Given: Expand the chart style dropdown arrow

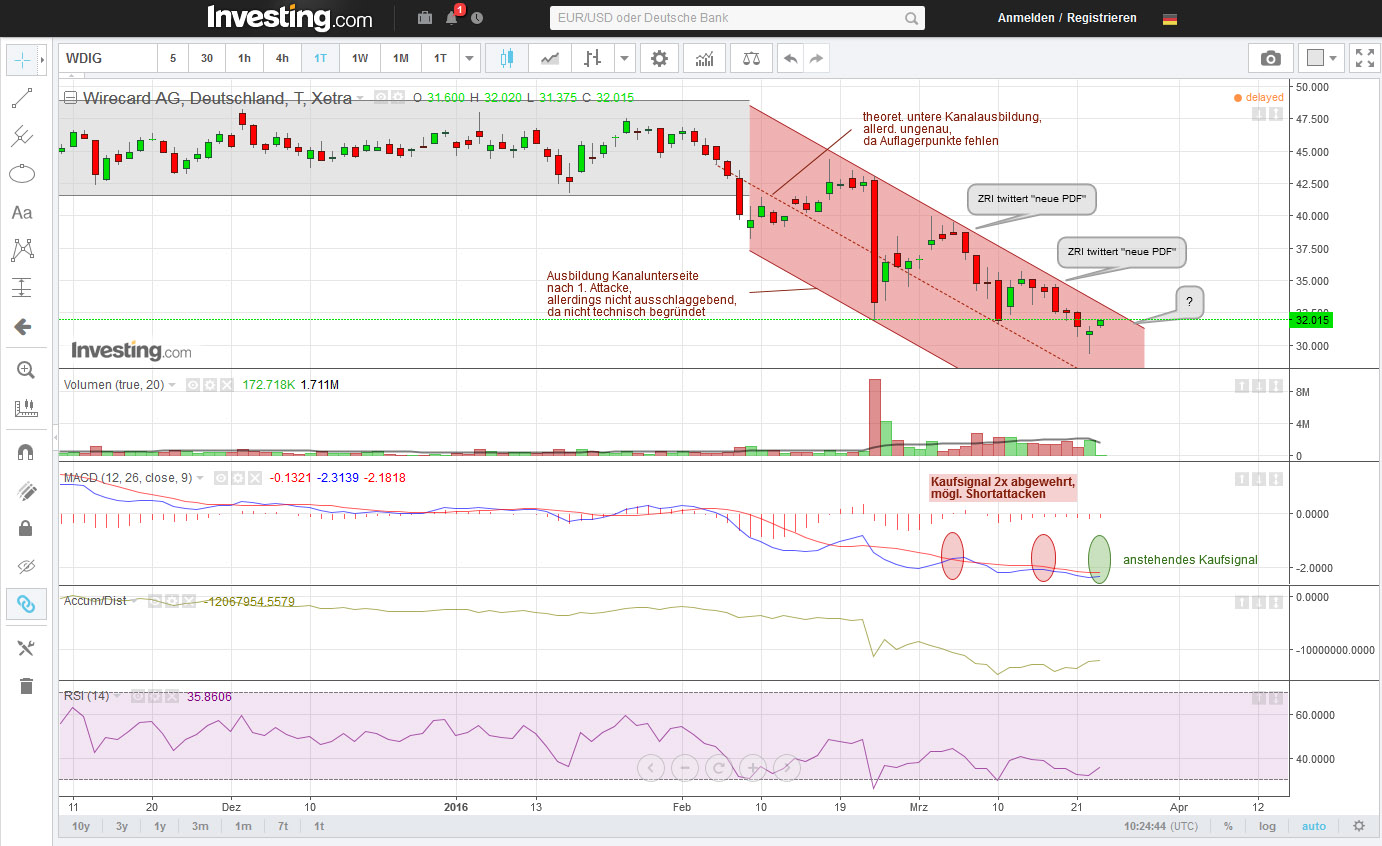Looking at the screenshot, I should click(x=625, y=58).
